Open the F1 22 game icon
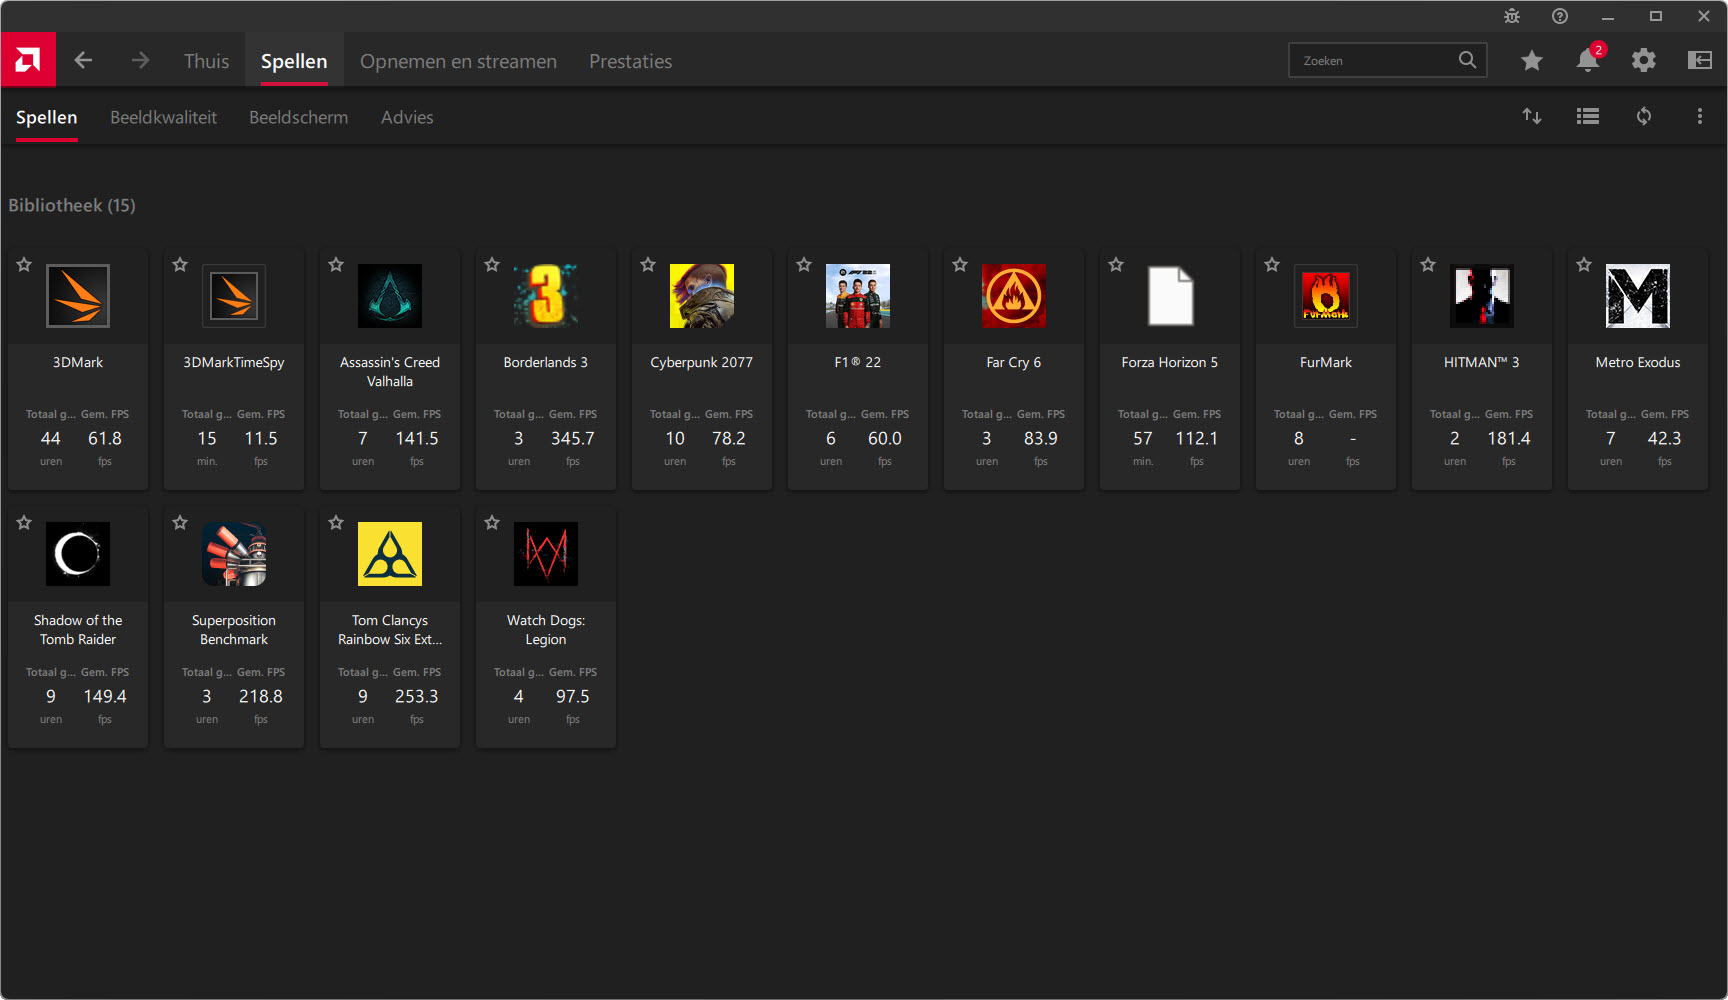This screenshot has height=1000, width=1728. [x=858, y=296]
